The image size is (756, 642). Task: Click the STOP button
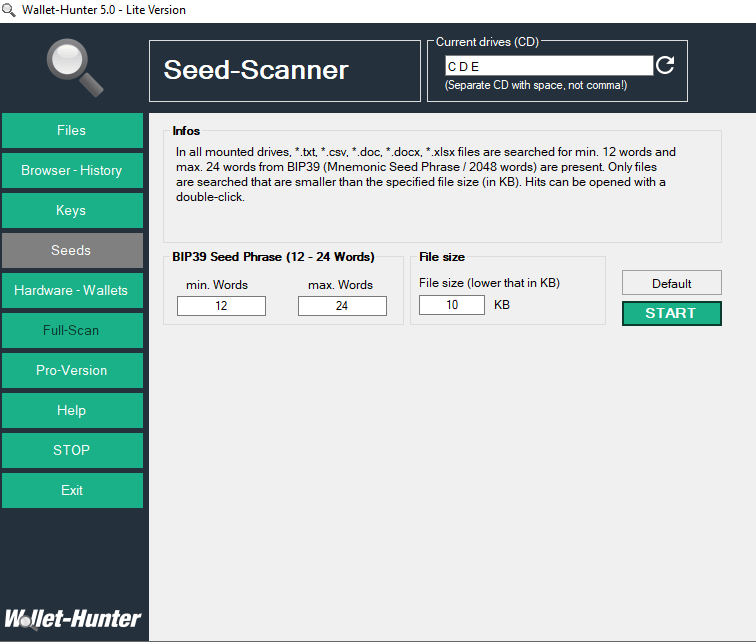tap(72, 450)
